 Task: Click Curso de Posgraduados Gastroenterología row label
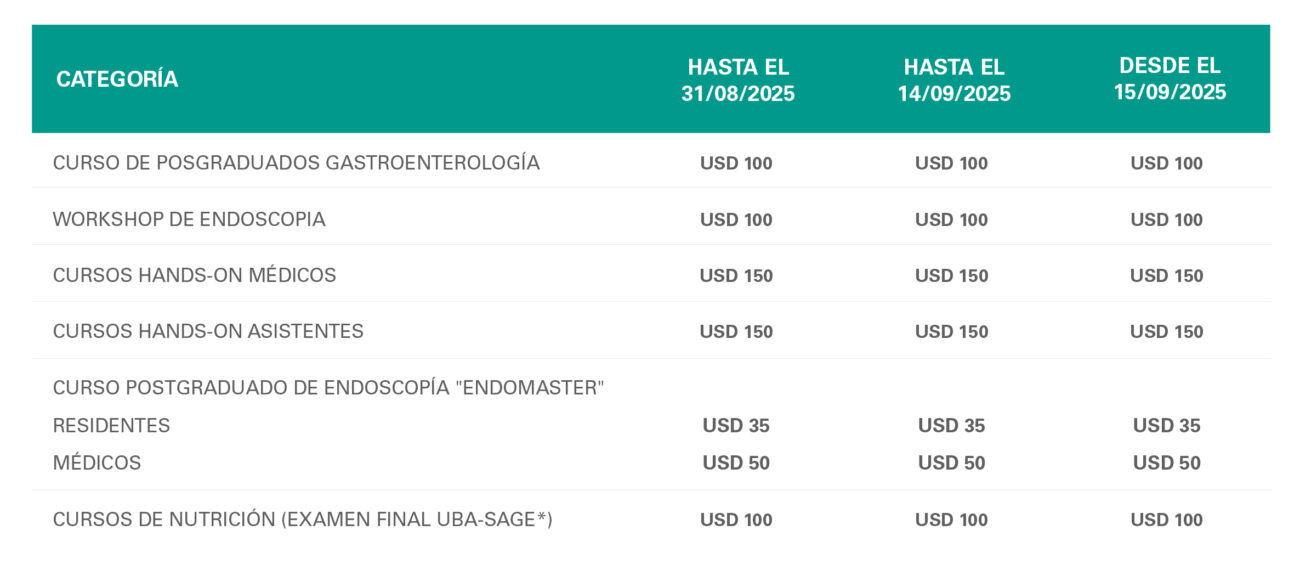[296, 163]
